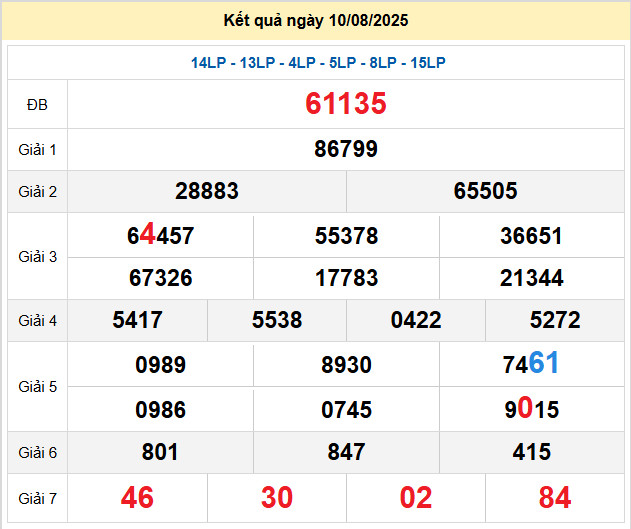The width and height of the screenshot is (631, 529).
Task: Select third prize number 55378
Action: [346, 236]
